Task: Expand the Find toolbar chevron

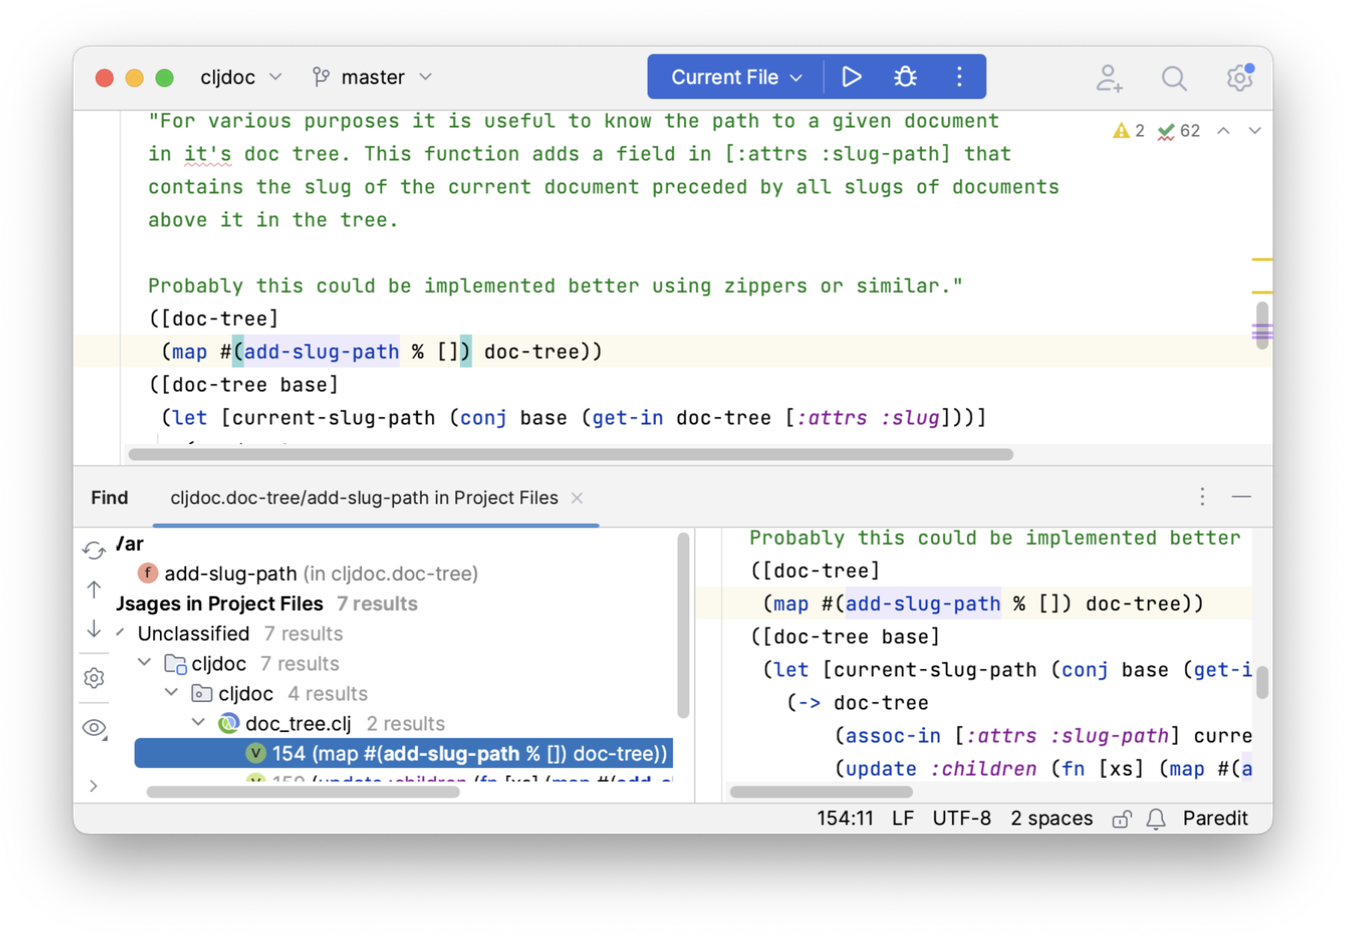Action: [93, 786]
